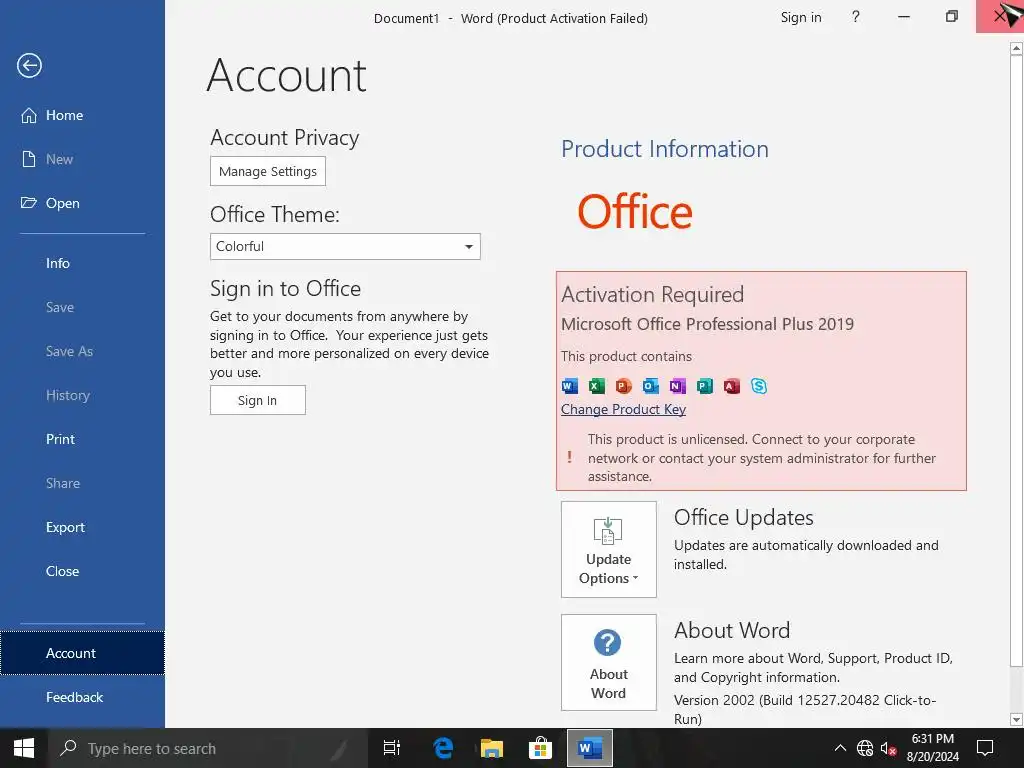
Task: Go to the Info tab
Action: click(57, 263)
